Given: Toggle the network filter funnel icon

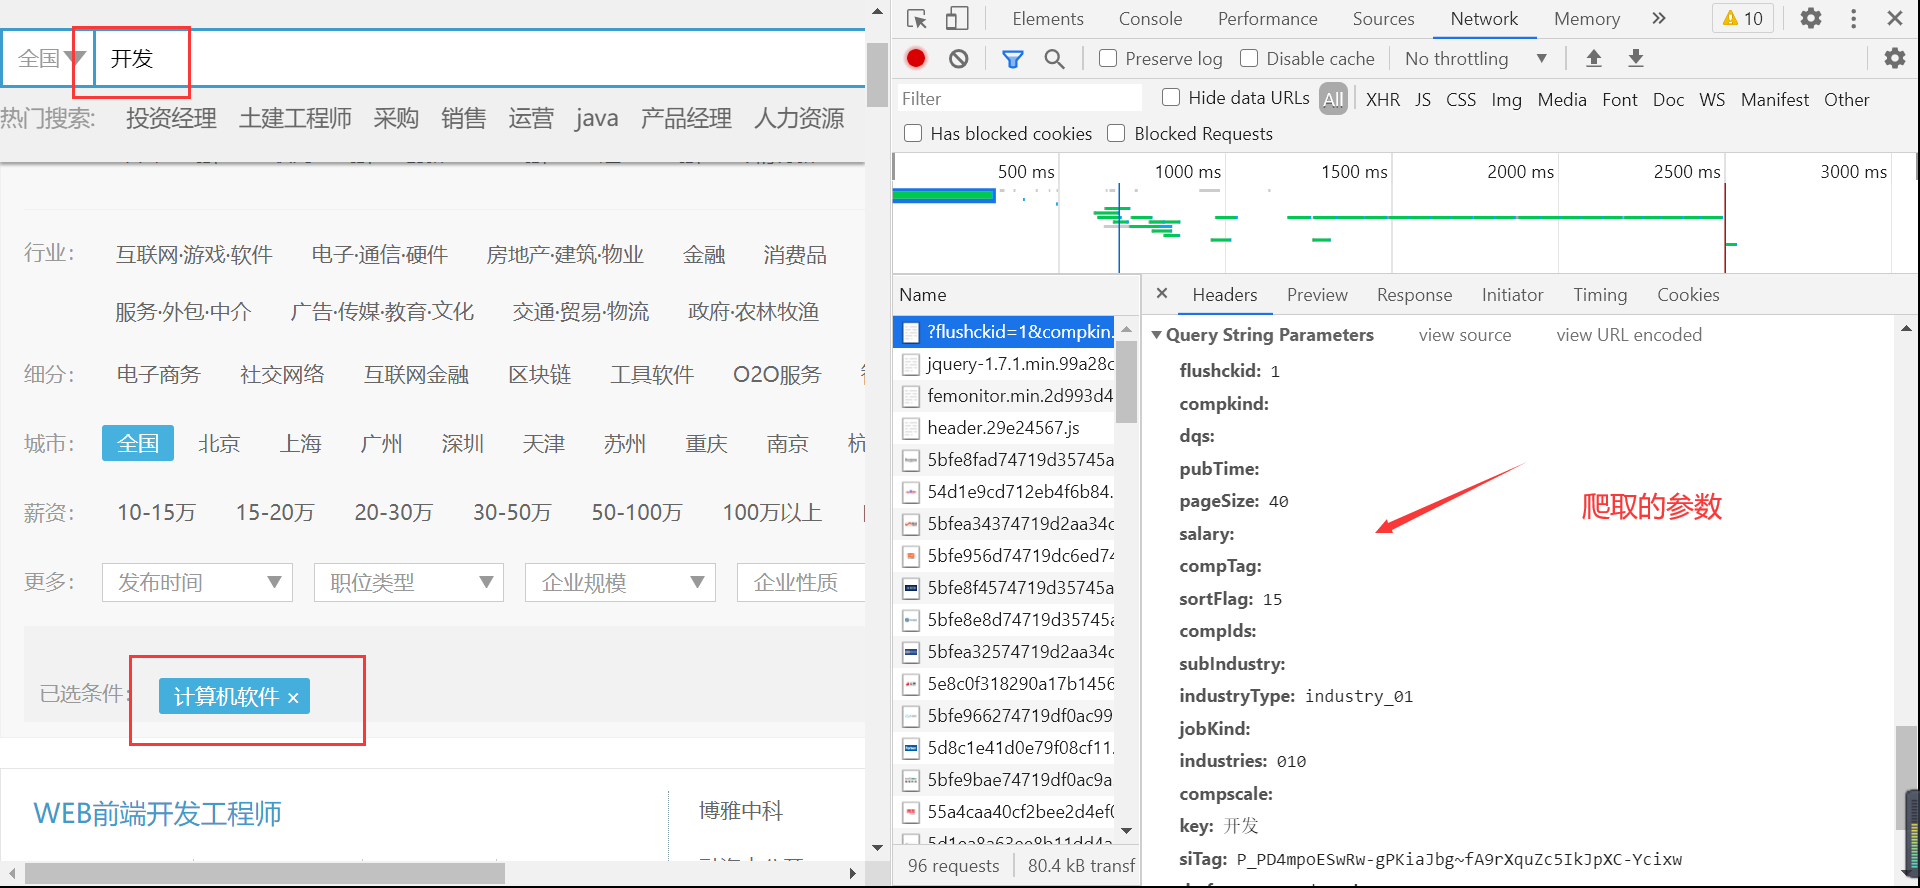Looking at the screenshot, I should tap(1012, 59).
